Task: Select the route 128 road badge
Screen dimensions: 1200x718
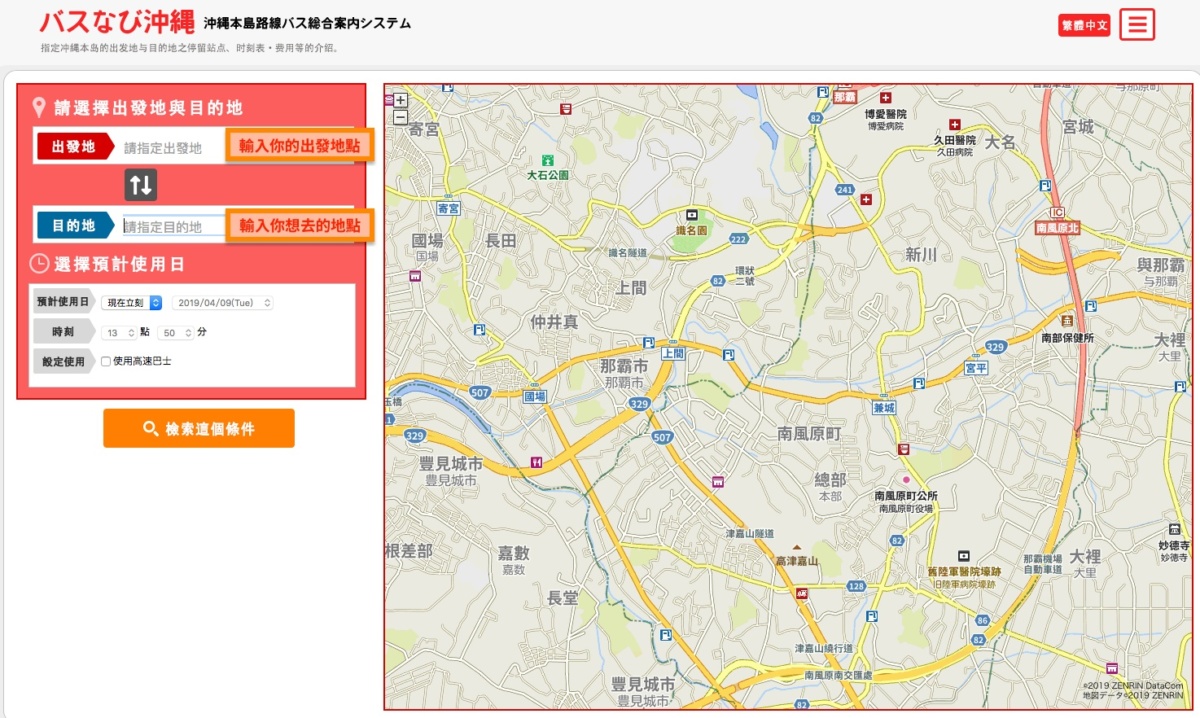Action: [x=856, y=585]
